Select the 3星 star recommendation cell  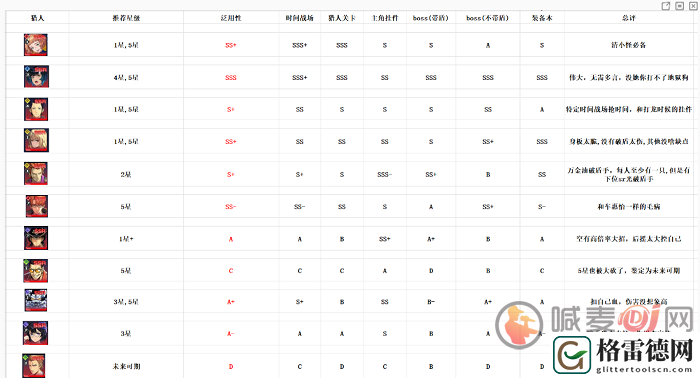point(126,333)
